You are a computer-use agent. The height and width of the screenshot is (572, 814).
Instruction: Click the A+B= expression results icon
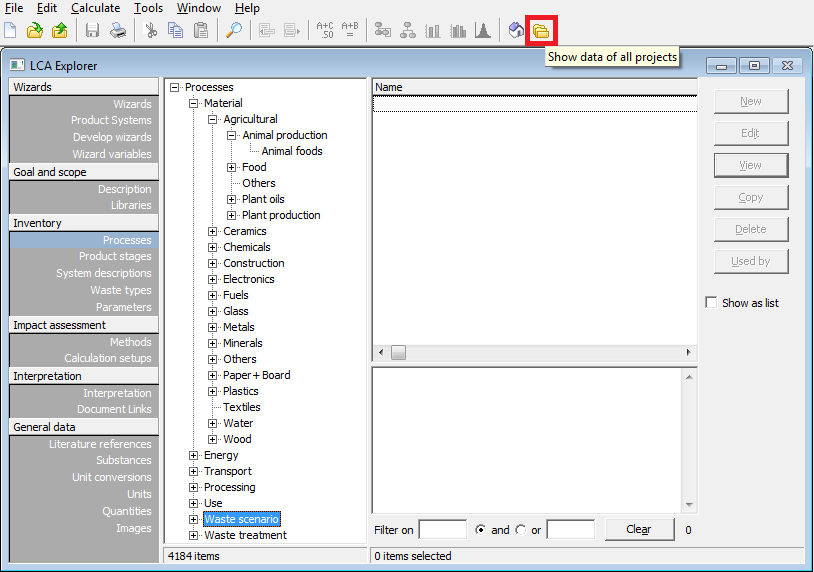350,31
